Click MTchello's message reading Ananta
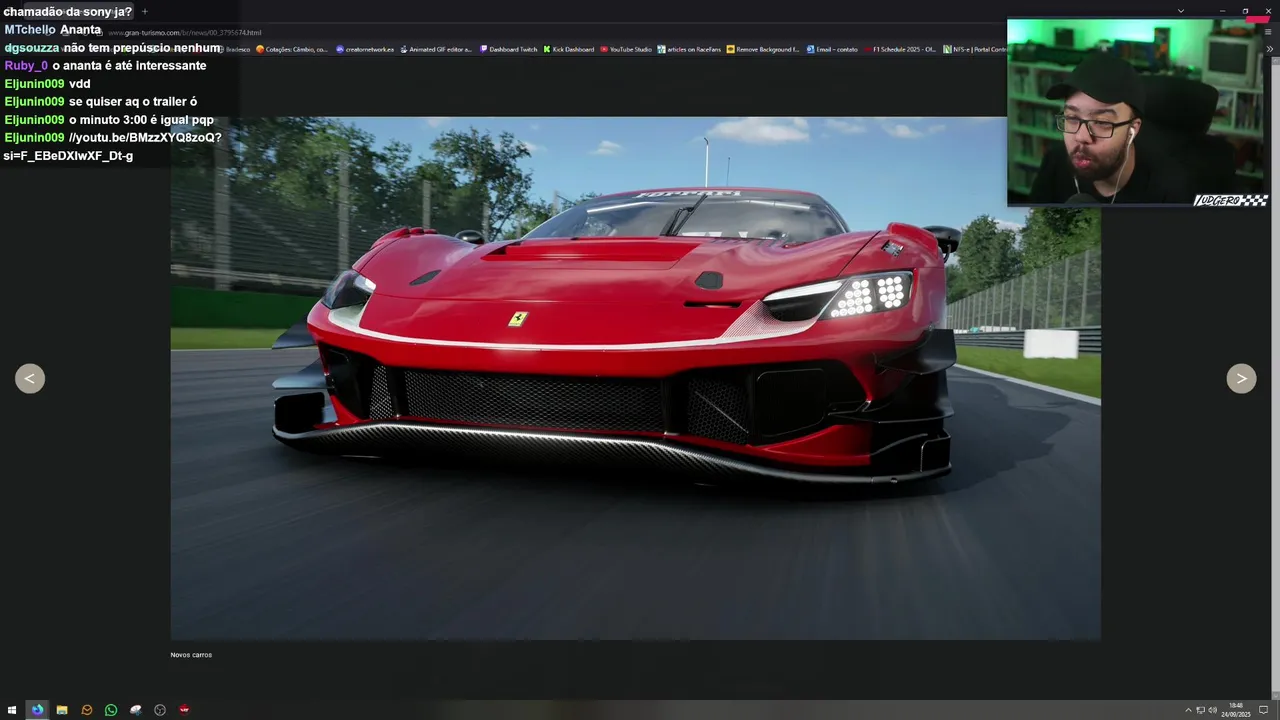The height and width of the screenshot is (720, 1280). (81, 30)
